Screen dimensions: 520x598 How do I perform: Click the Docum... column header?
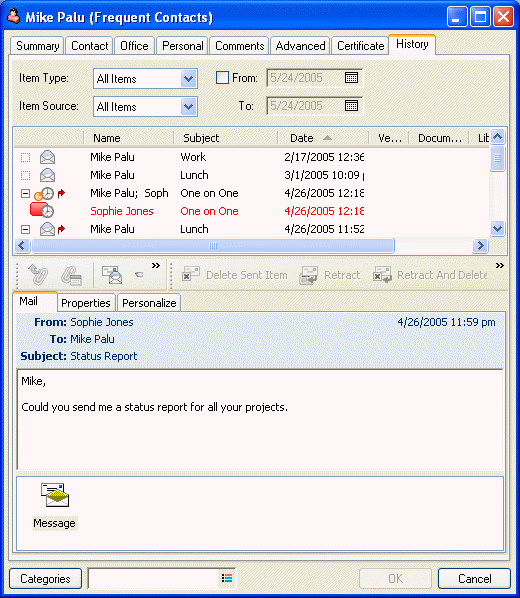click(440, 138)
